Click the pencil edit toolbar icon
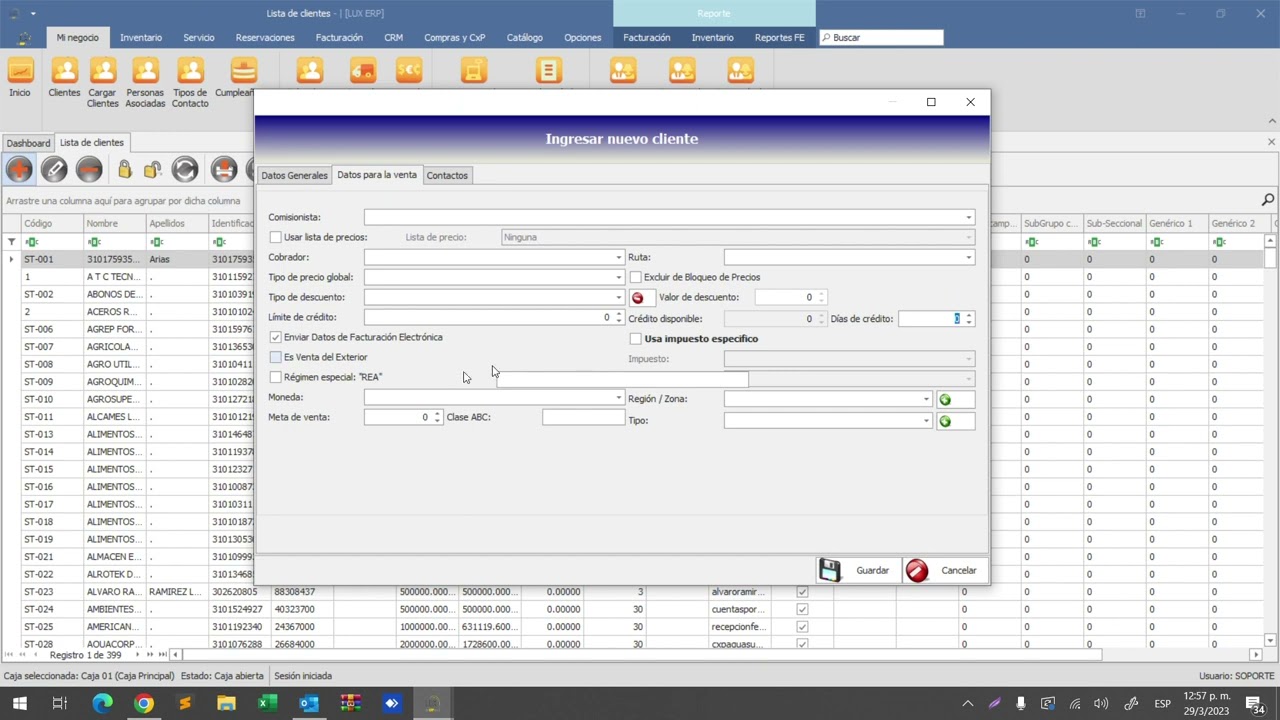 coord(54,170)
